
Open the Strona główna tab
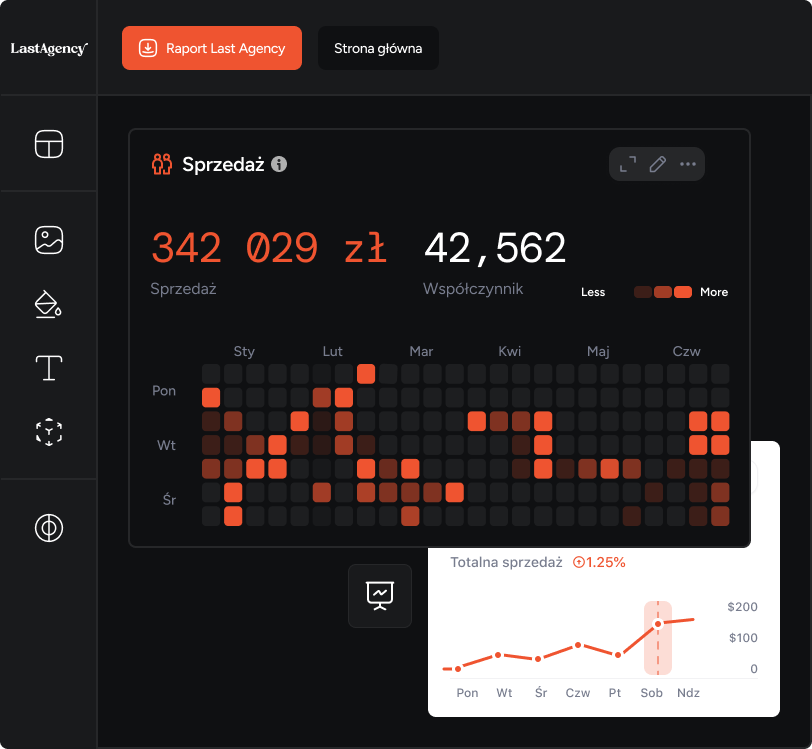click(x=378, y=48)
